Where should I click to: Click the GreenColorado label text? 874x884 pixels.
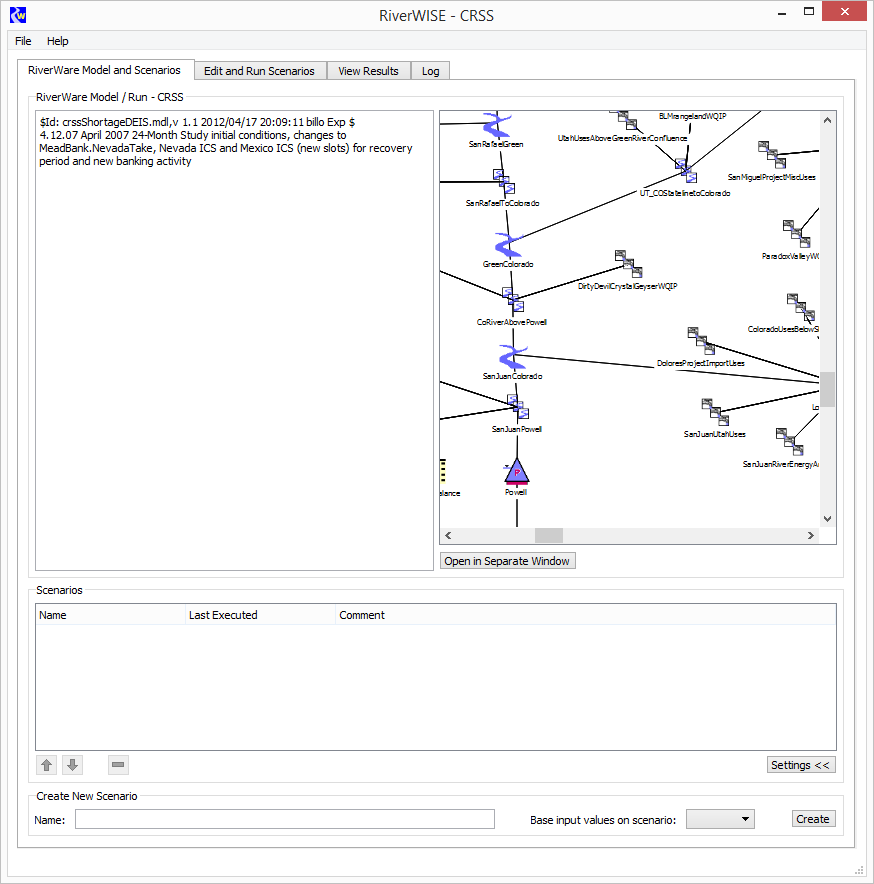click(508, 264)
